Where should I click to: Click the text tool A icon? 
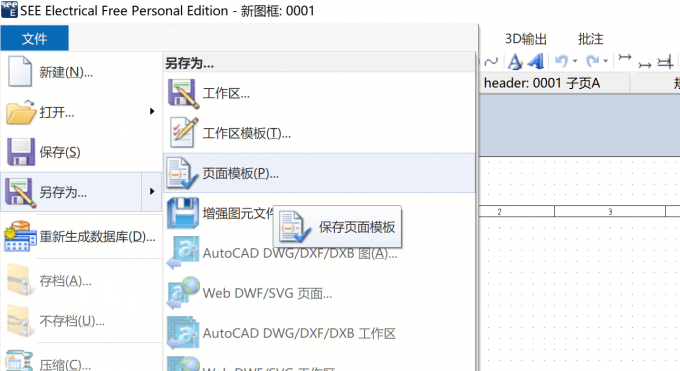click(x=515, y=62)
